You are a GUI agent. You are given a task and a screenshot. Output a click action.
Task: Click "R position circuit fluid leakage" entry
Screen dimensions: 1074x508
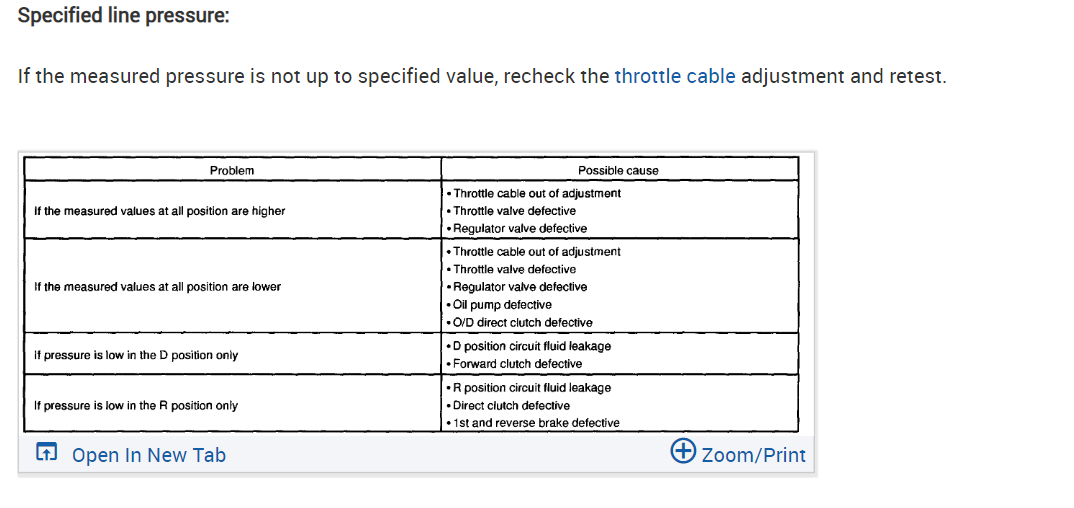pos(532,388)
